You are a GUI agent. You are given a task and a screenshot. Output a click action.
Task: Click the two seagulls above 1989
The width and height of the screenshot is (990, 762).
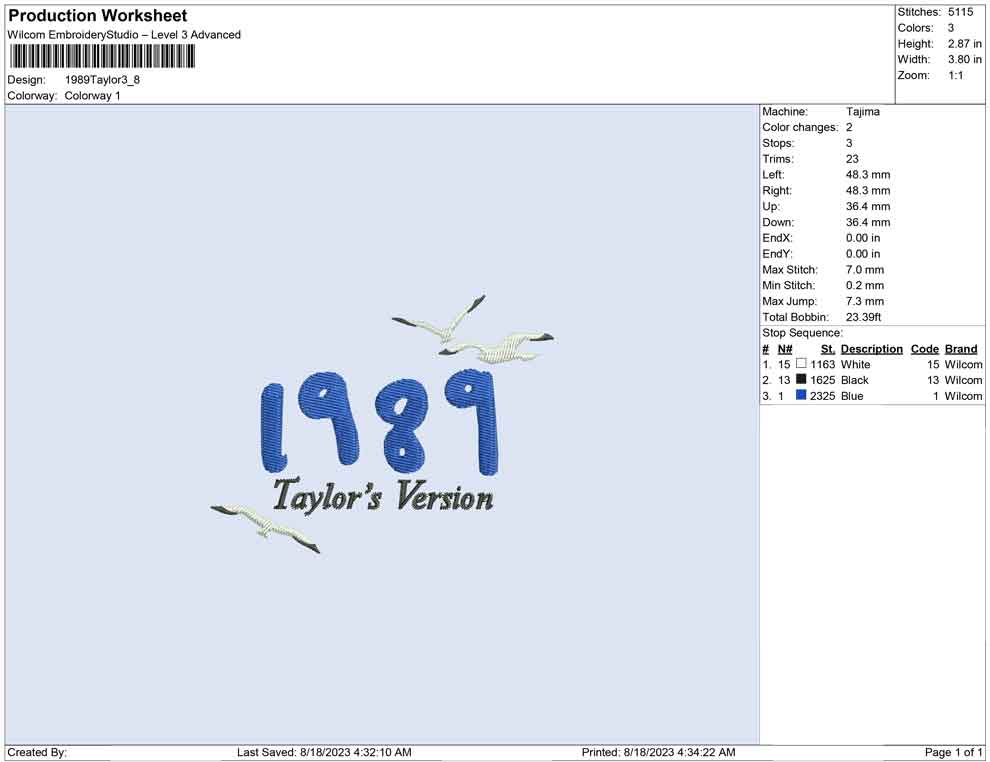pos(473,330)
